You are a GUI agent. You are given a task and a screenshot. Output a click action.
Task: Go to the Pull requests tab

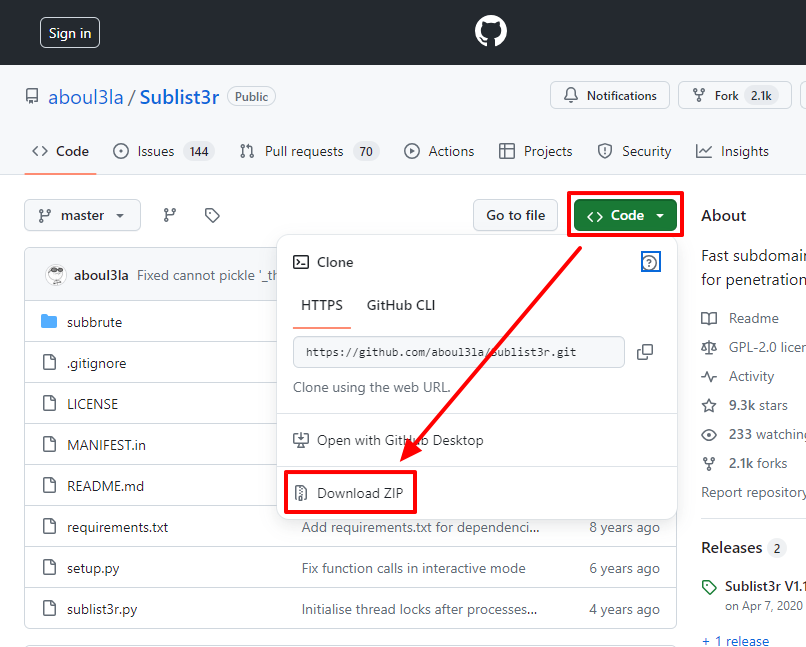click(x=309, y=151)
